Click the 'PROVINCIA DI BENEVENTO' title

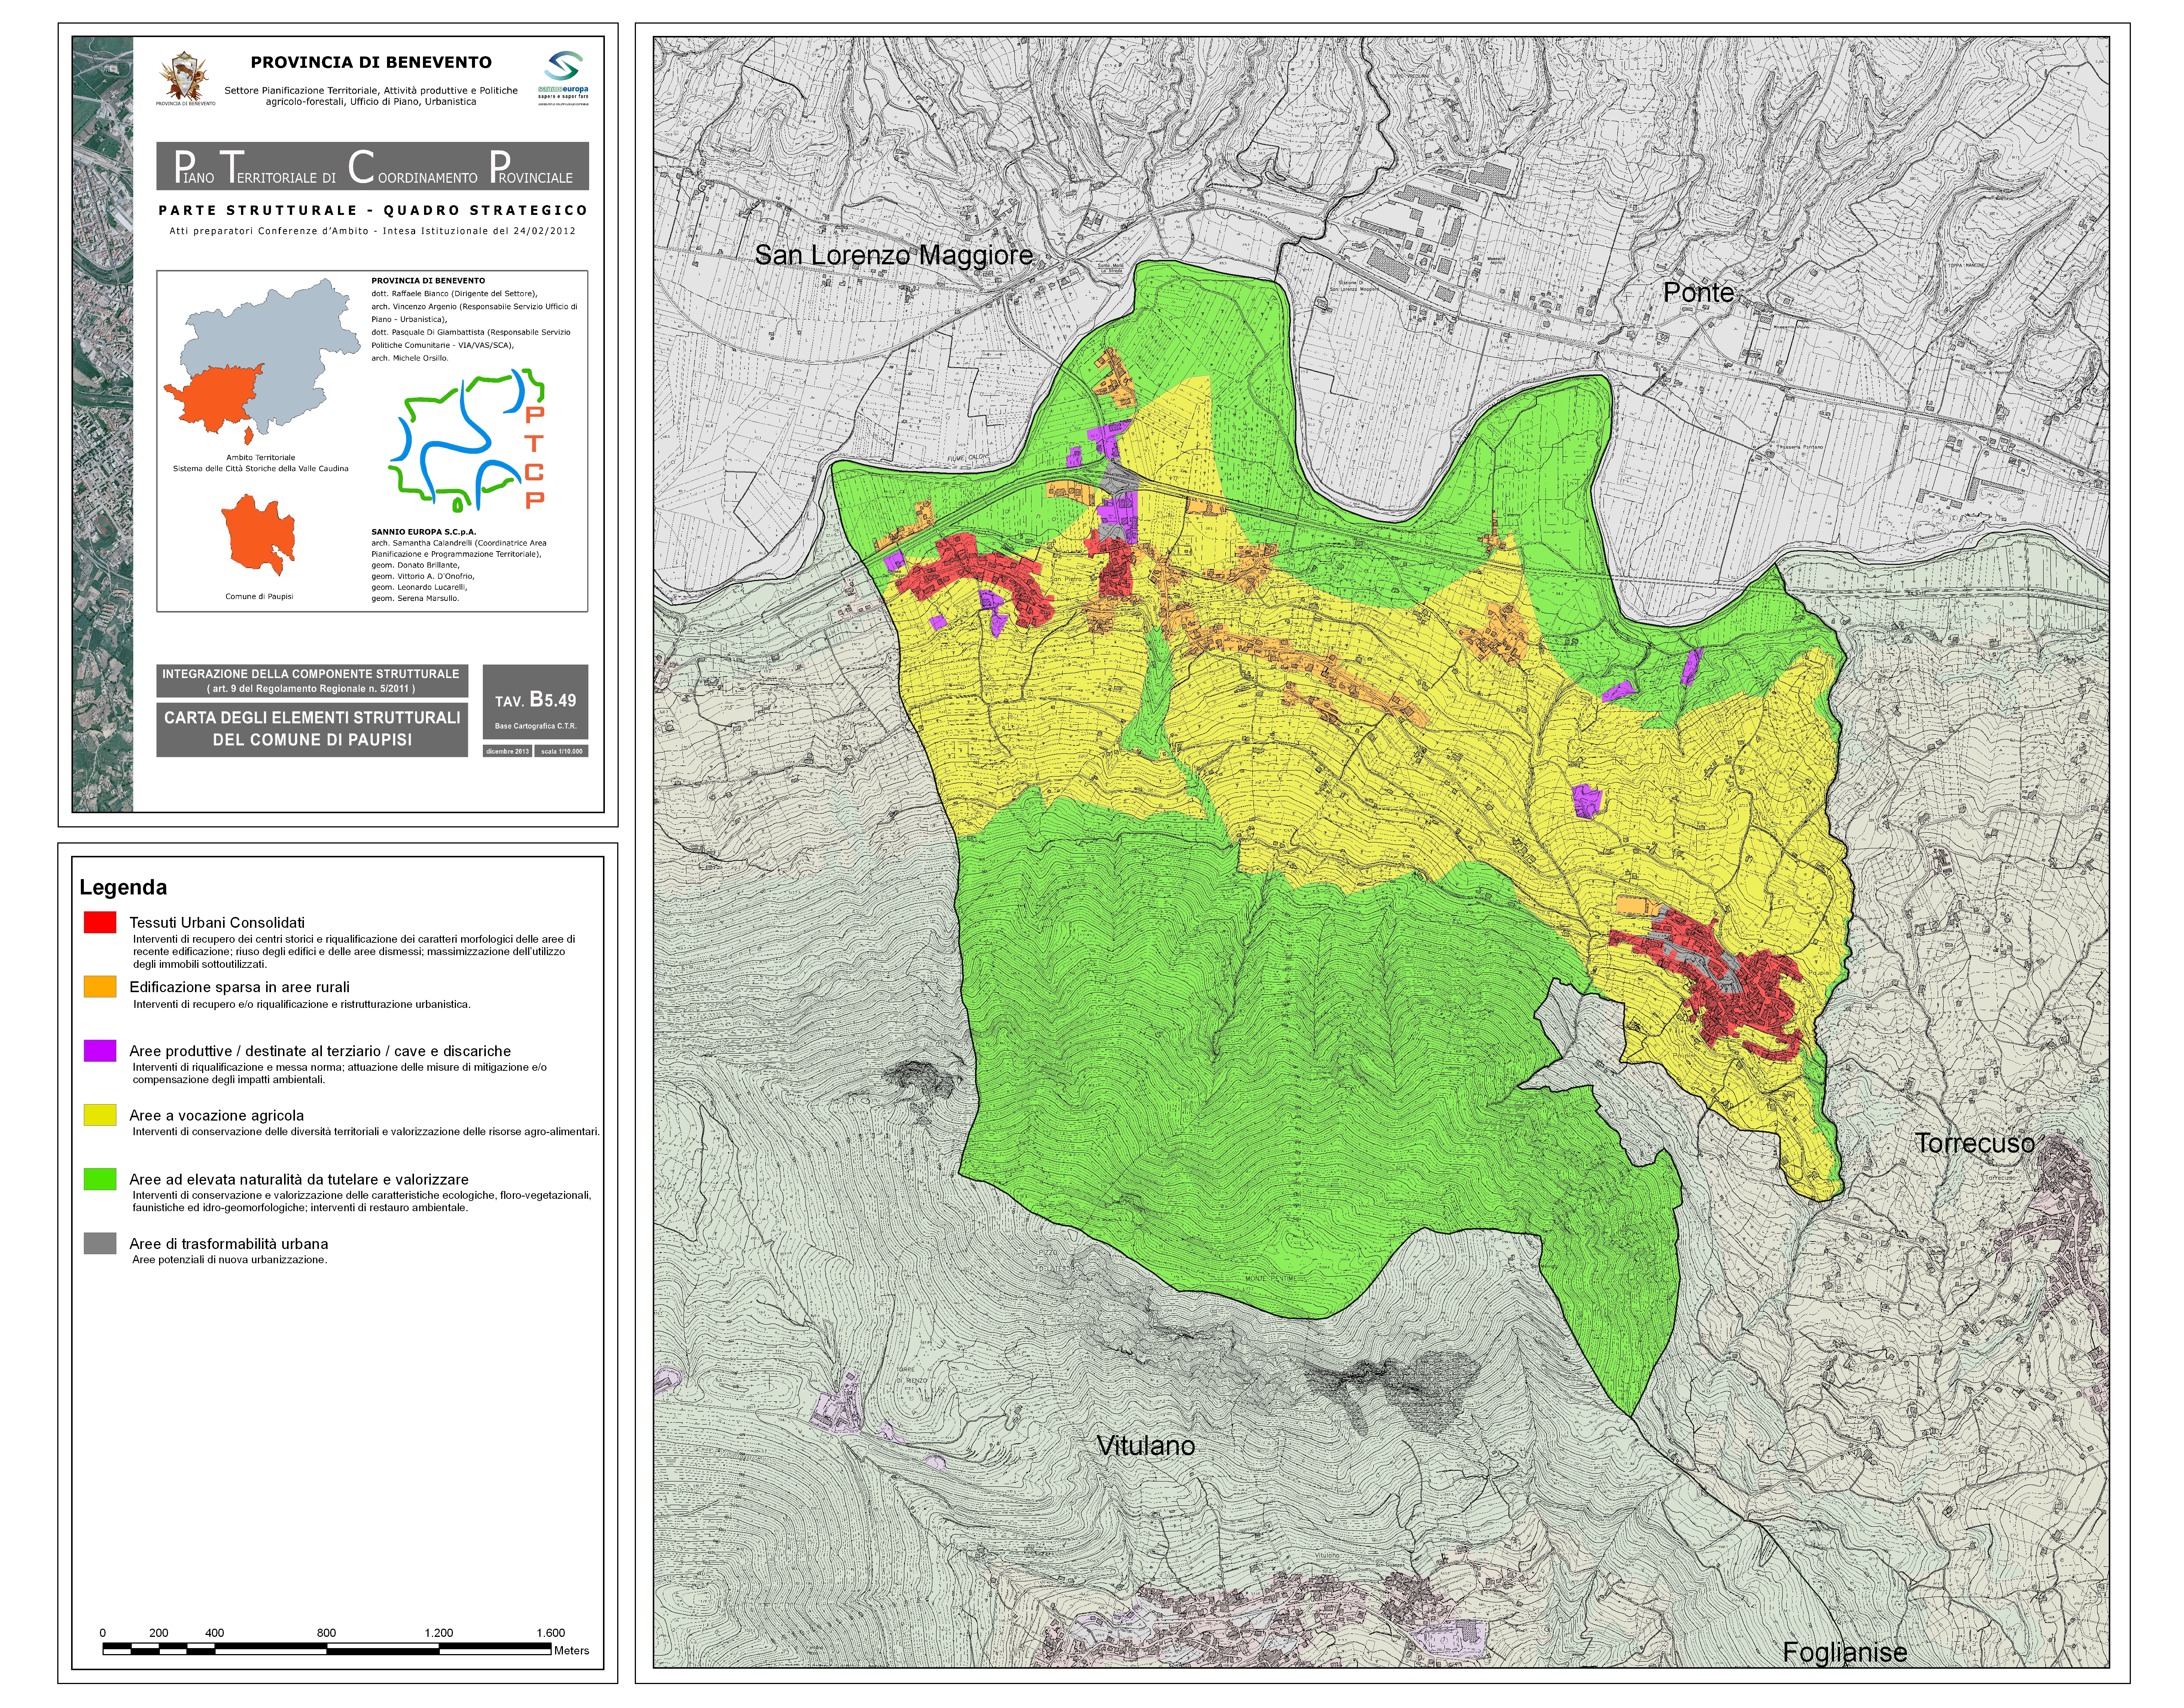point(371,62)
